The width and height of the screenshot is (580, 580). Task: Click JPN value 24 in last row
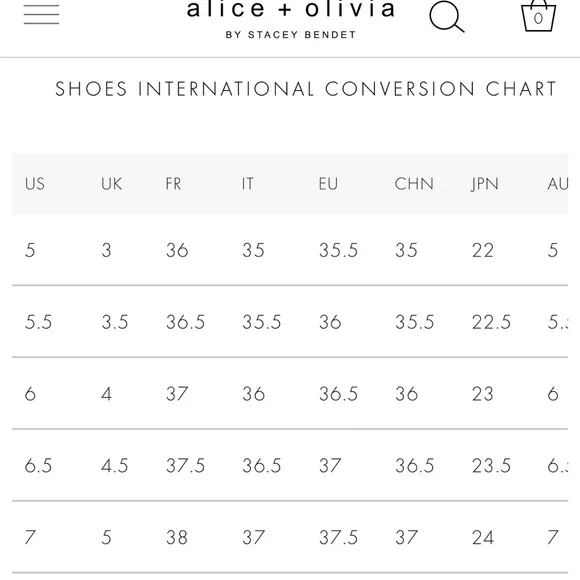(483, 537)
